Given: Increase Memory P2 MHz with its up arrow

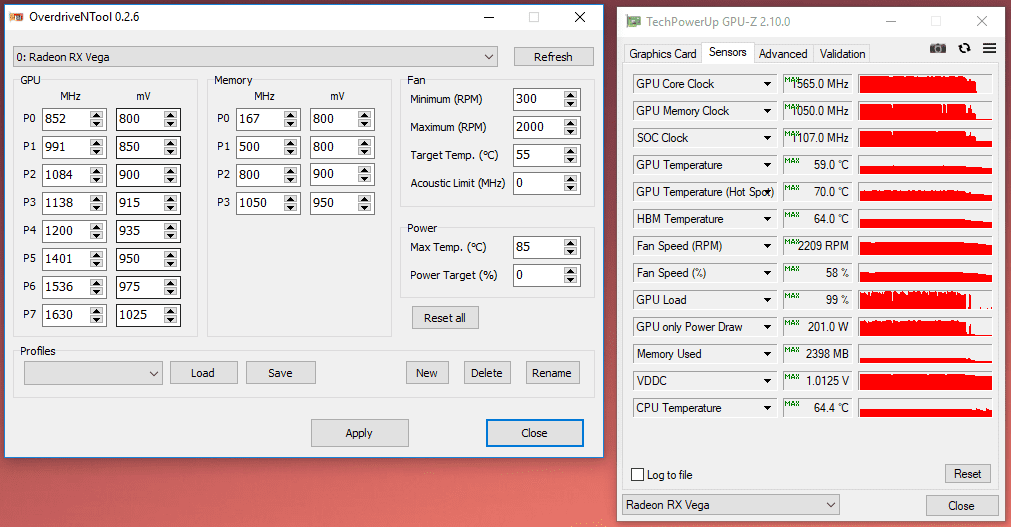Looking at the screenshot, I should click(x=291, y=170).
